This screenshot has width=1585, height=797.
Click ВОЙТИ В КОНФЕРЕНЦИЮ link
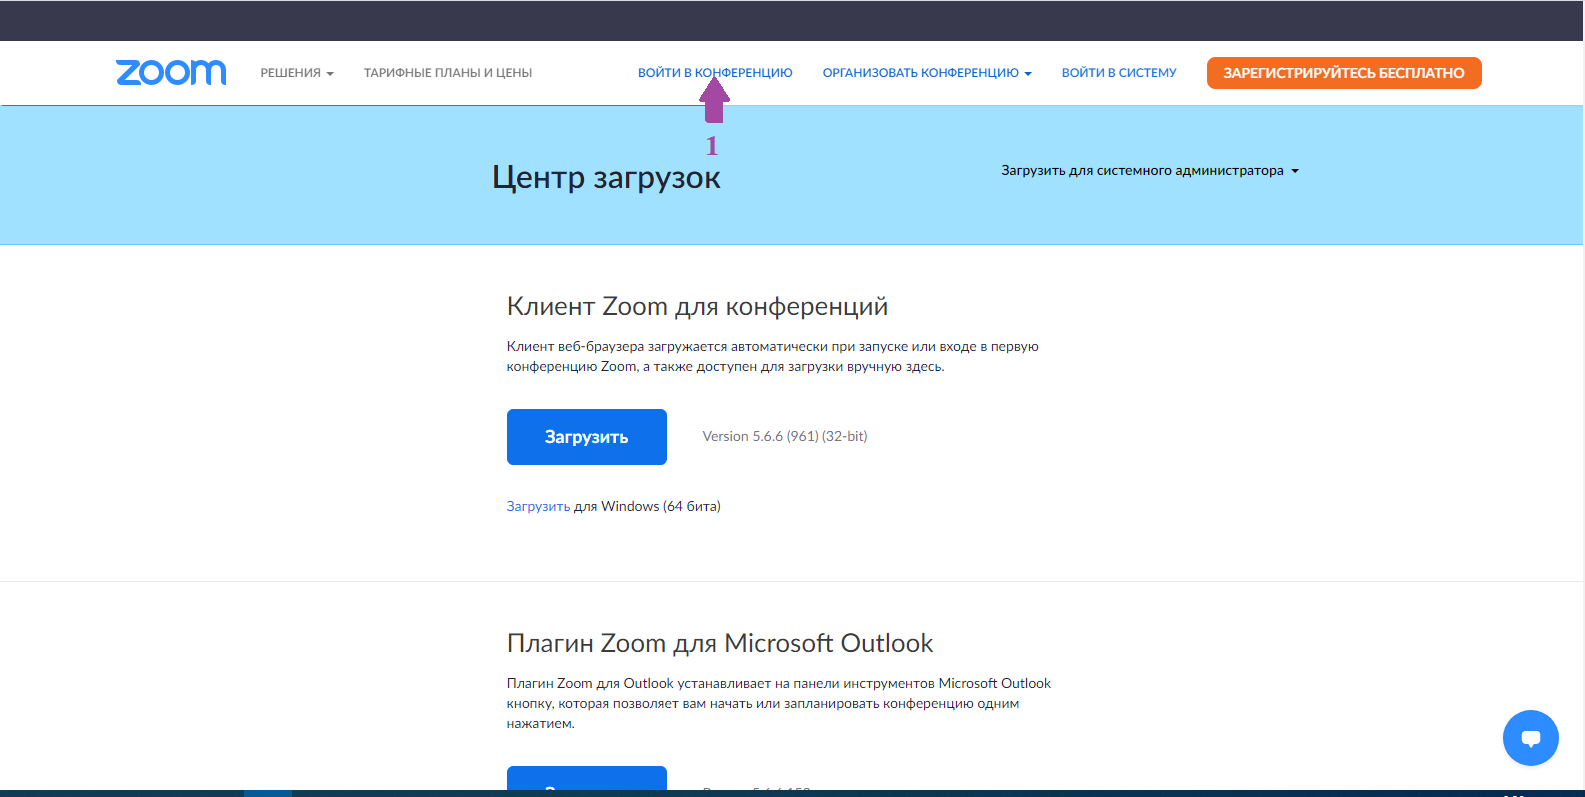coord(715,73)
